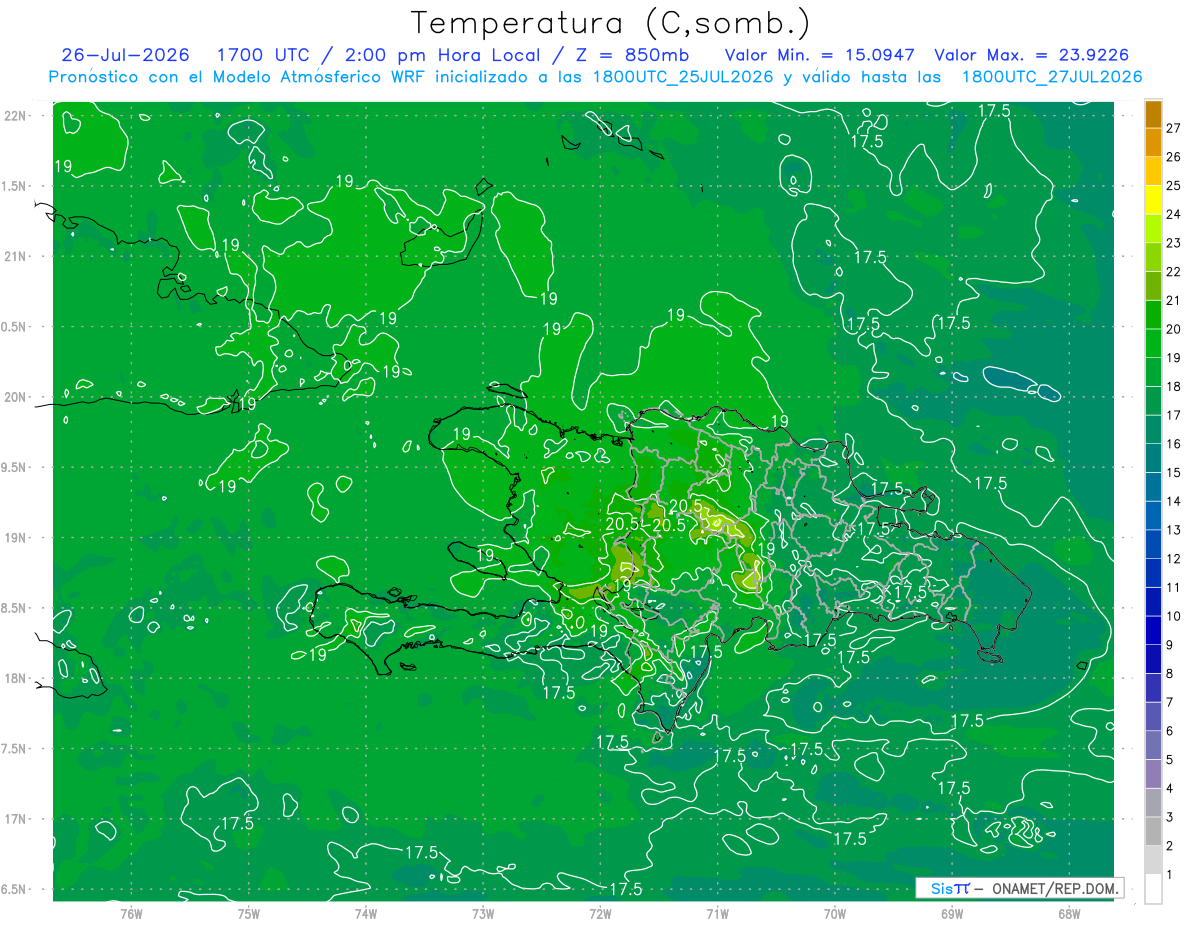Image resolution: width=1200 pixels, height=927 pixels.
Task: Click the "71W" longitude axis label
Action: (x=717, y=913)
